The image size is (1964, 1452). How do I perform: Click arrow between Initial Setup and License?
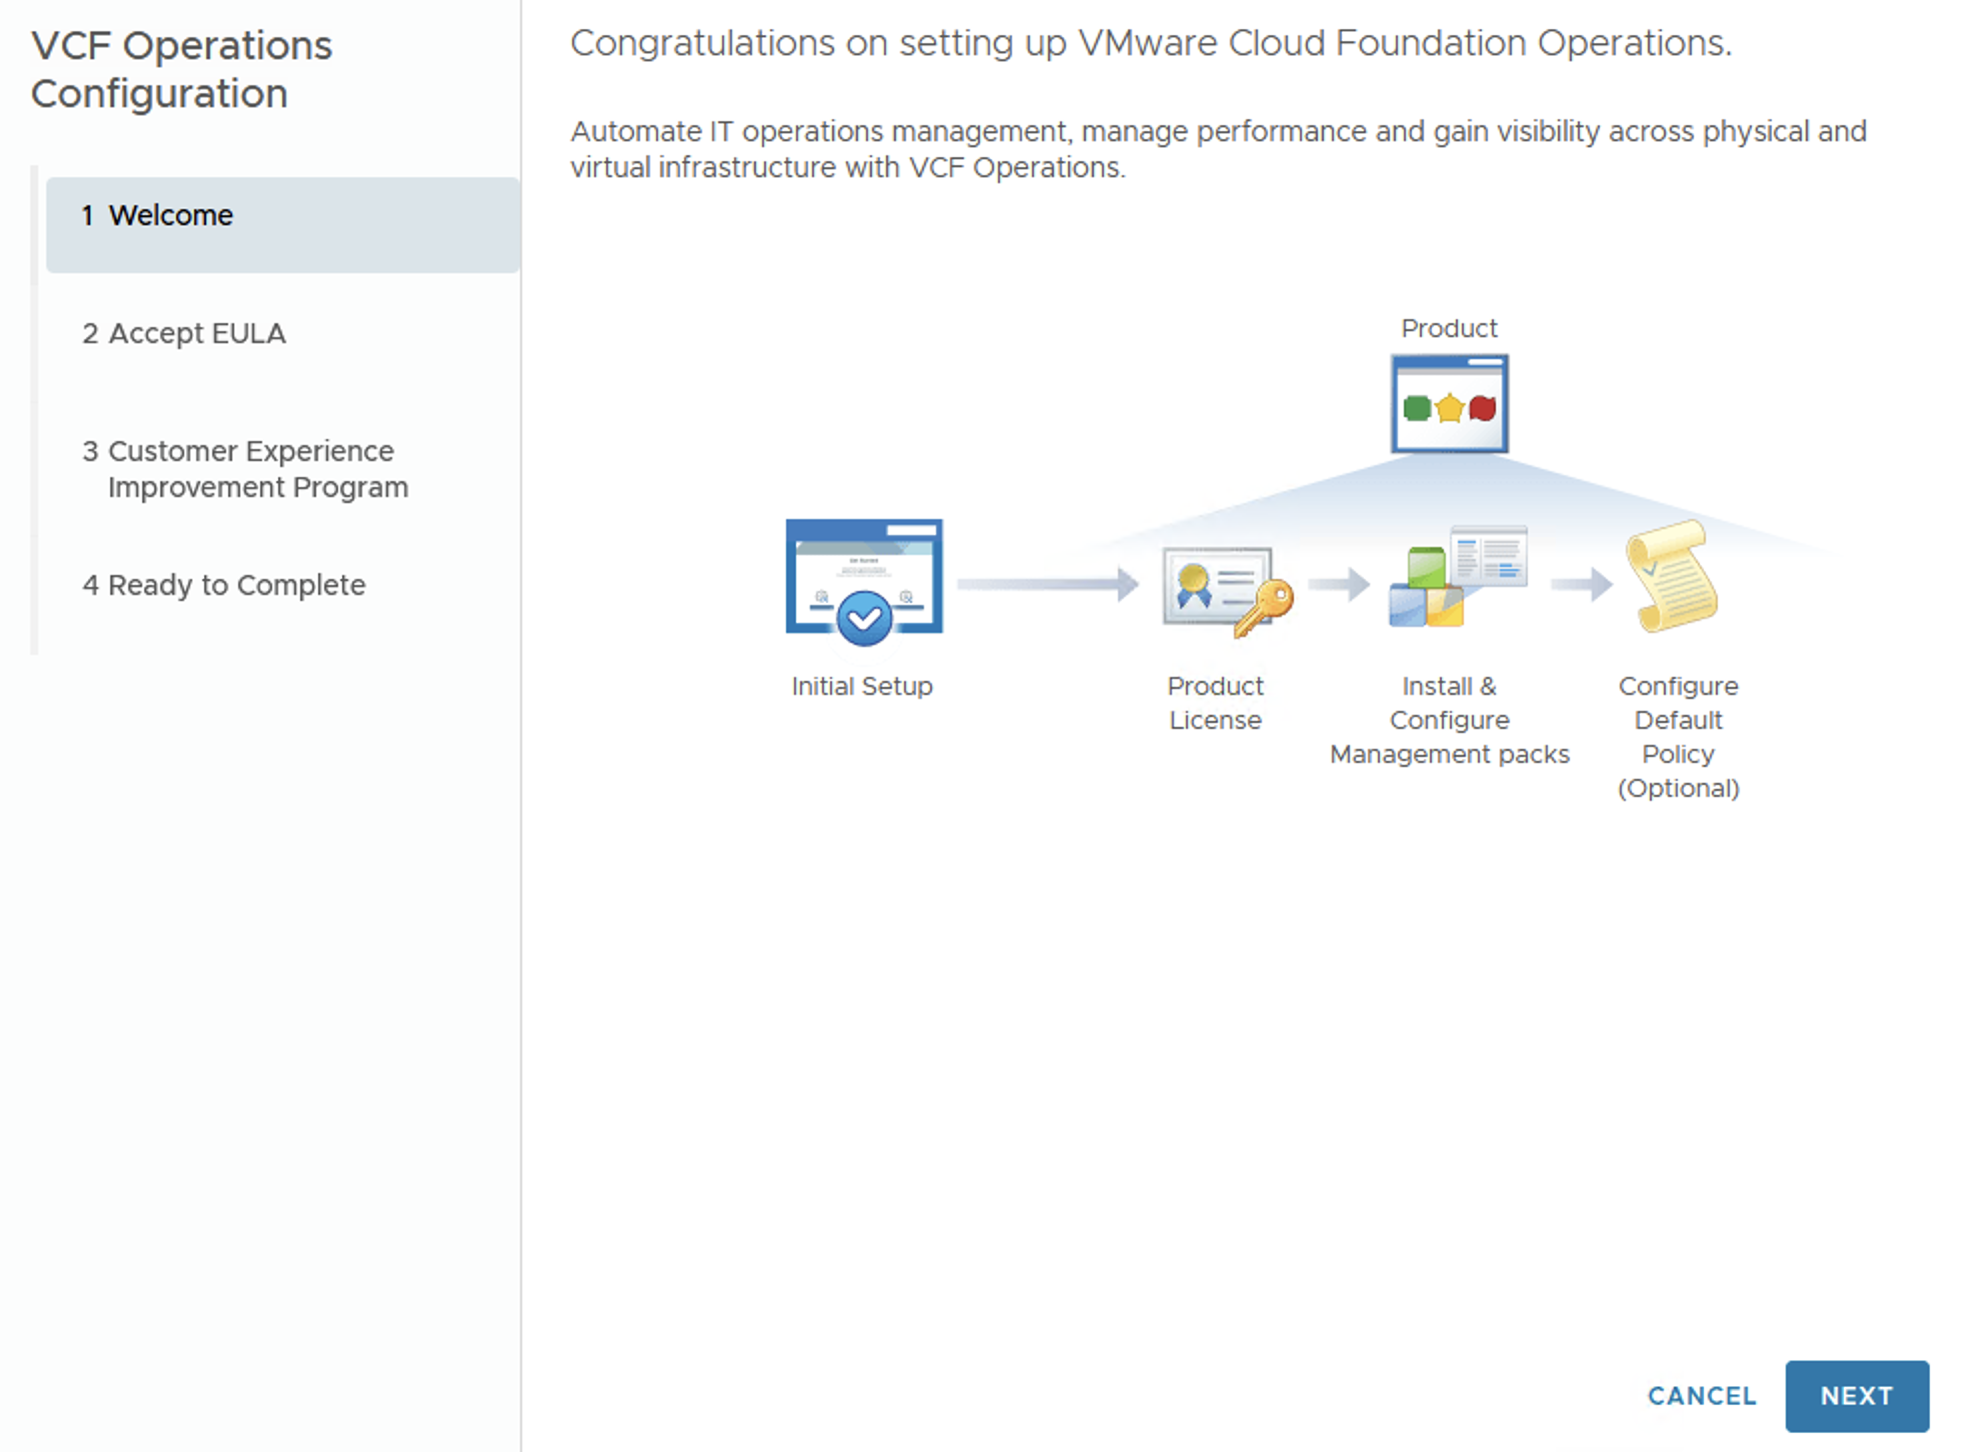coord(1047,584)
